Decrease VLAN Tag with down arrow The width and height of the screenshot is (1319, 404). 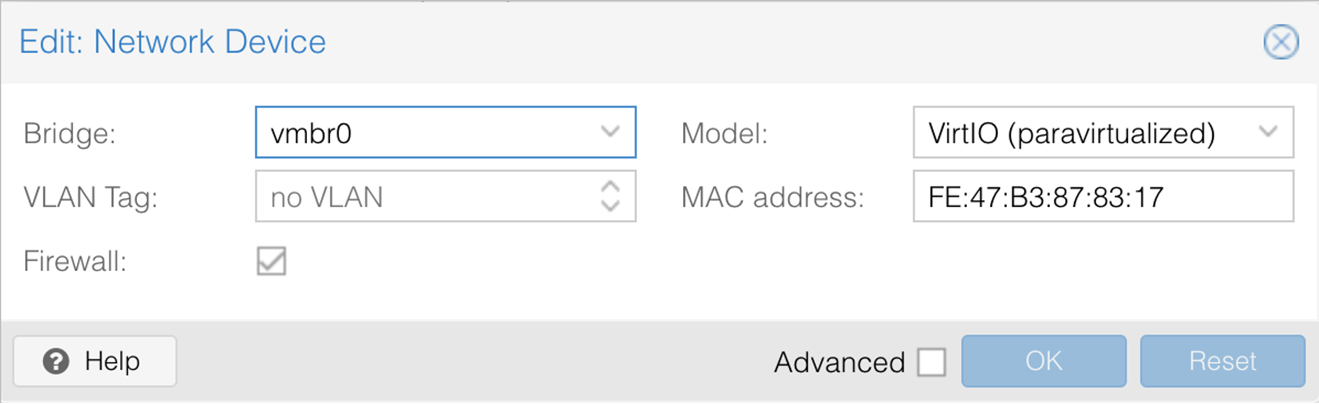pyautogui.click(x=610, y=206)
